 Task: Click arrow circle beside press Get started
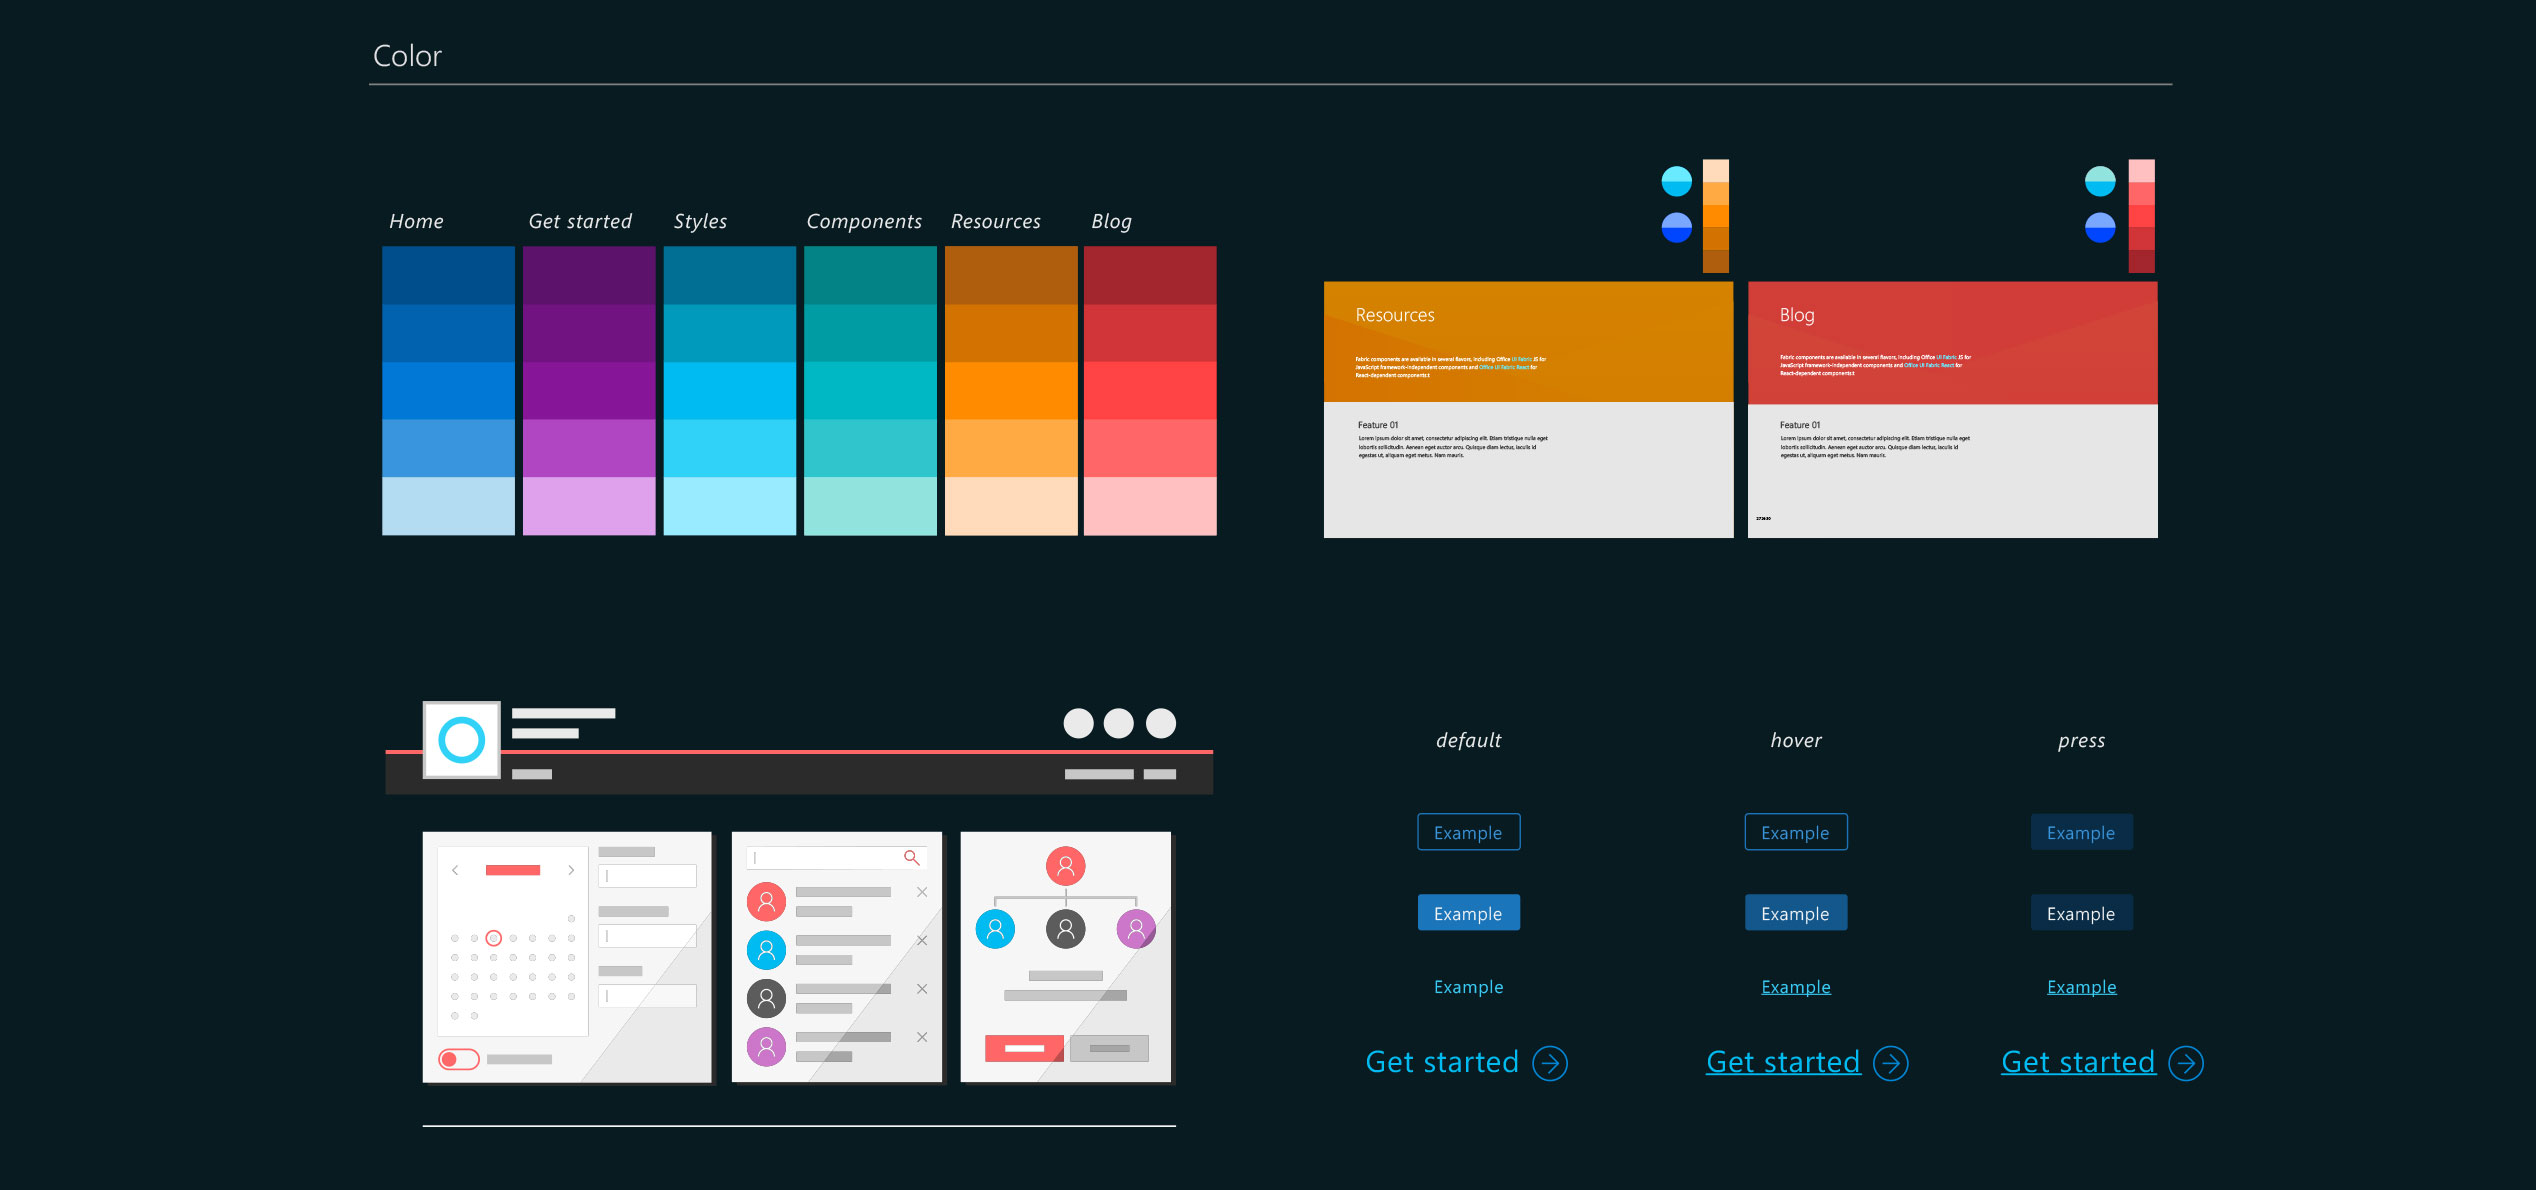(2186, 1063)
